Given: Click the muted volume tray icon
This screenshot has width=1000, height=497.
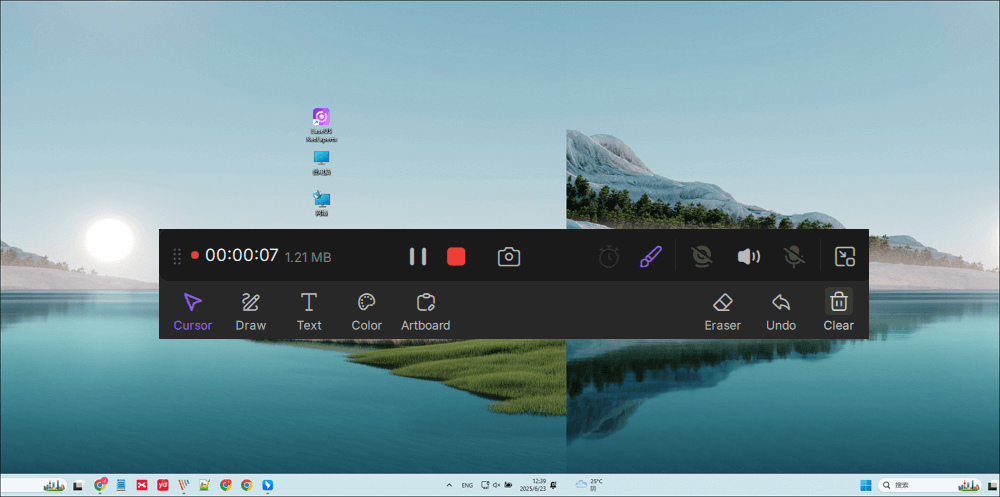Looking at the screenshot, I should tap(496, 485).
